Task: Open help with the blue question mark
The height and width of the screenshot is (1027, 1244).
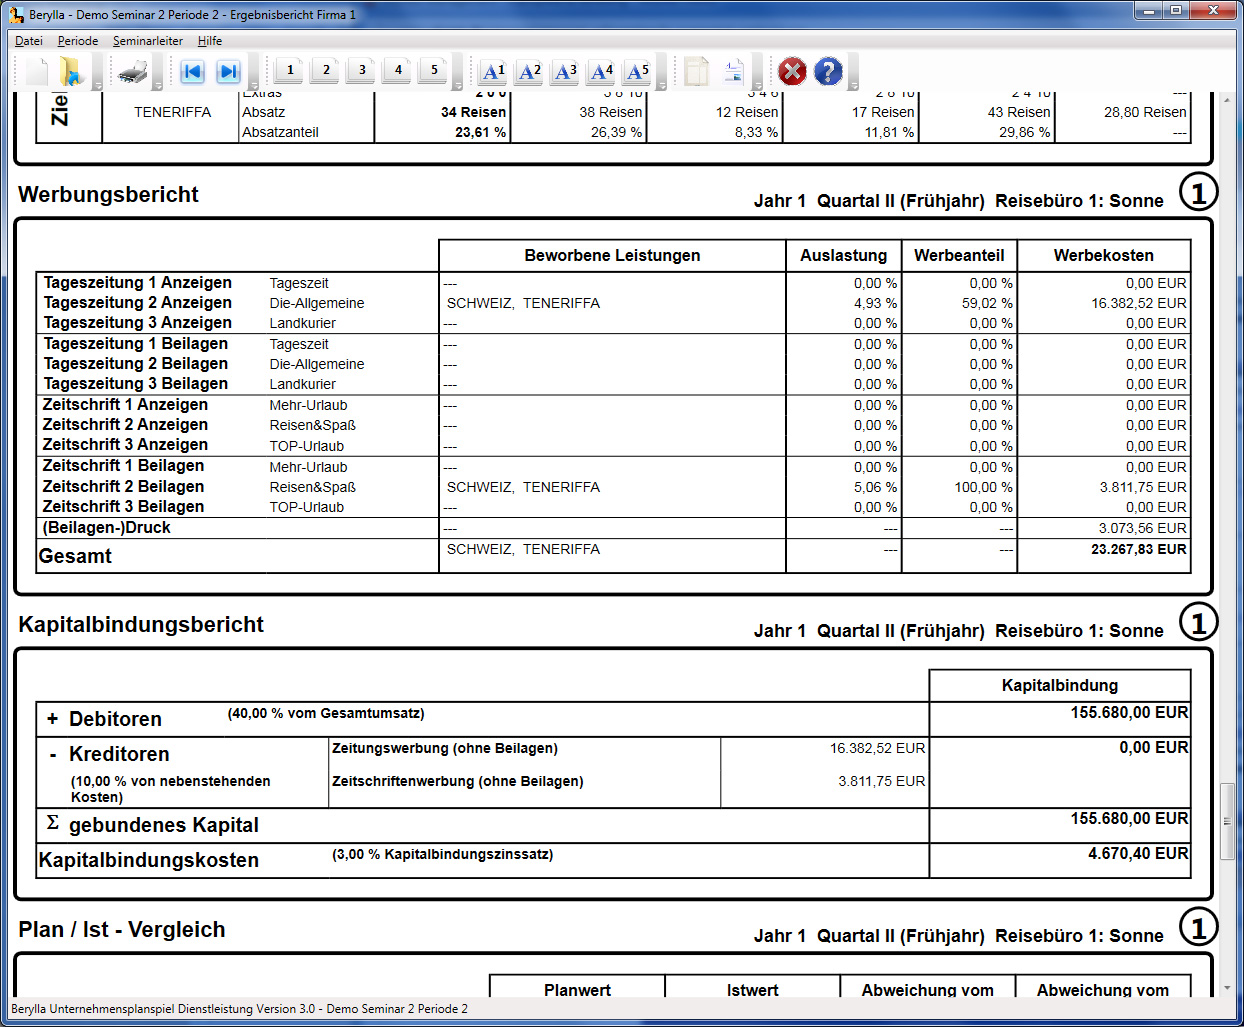Action: pos(828,71)
